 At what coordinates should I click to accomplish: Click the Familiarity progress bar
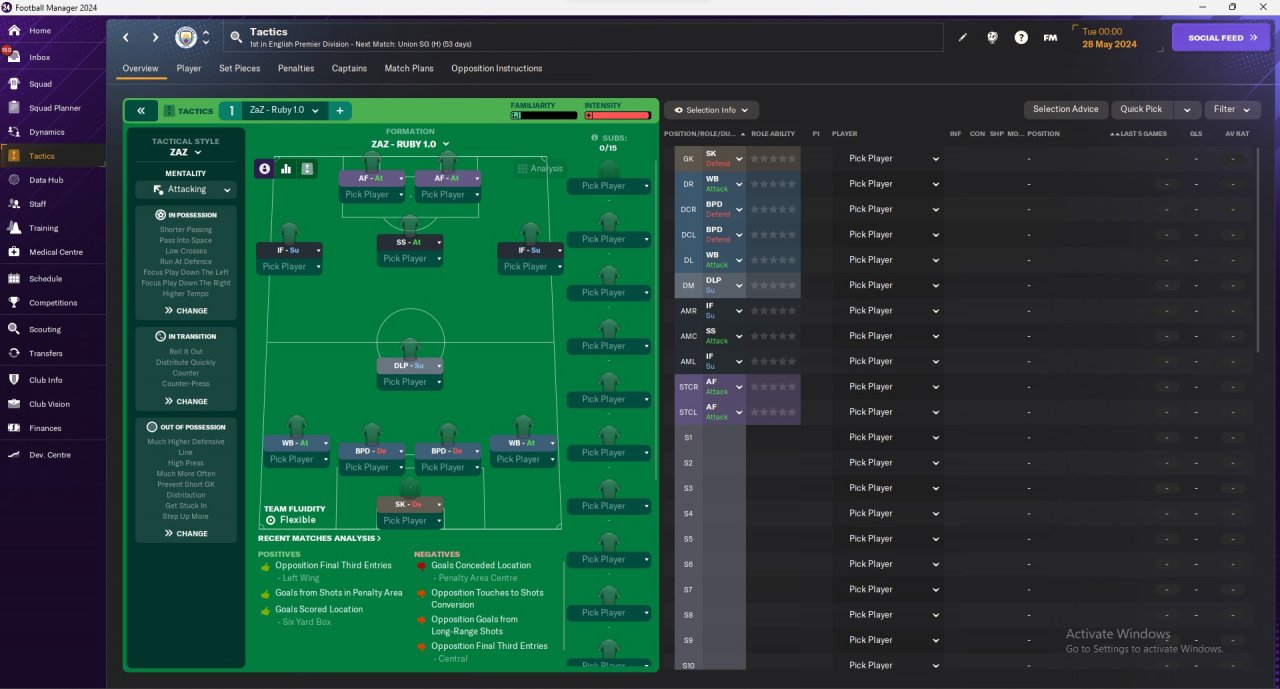(543, 116)
